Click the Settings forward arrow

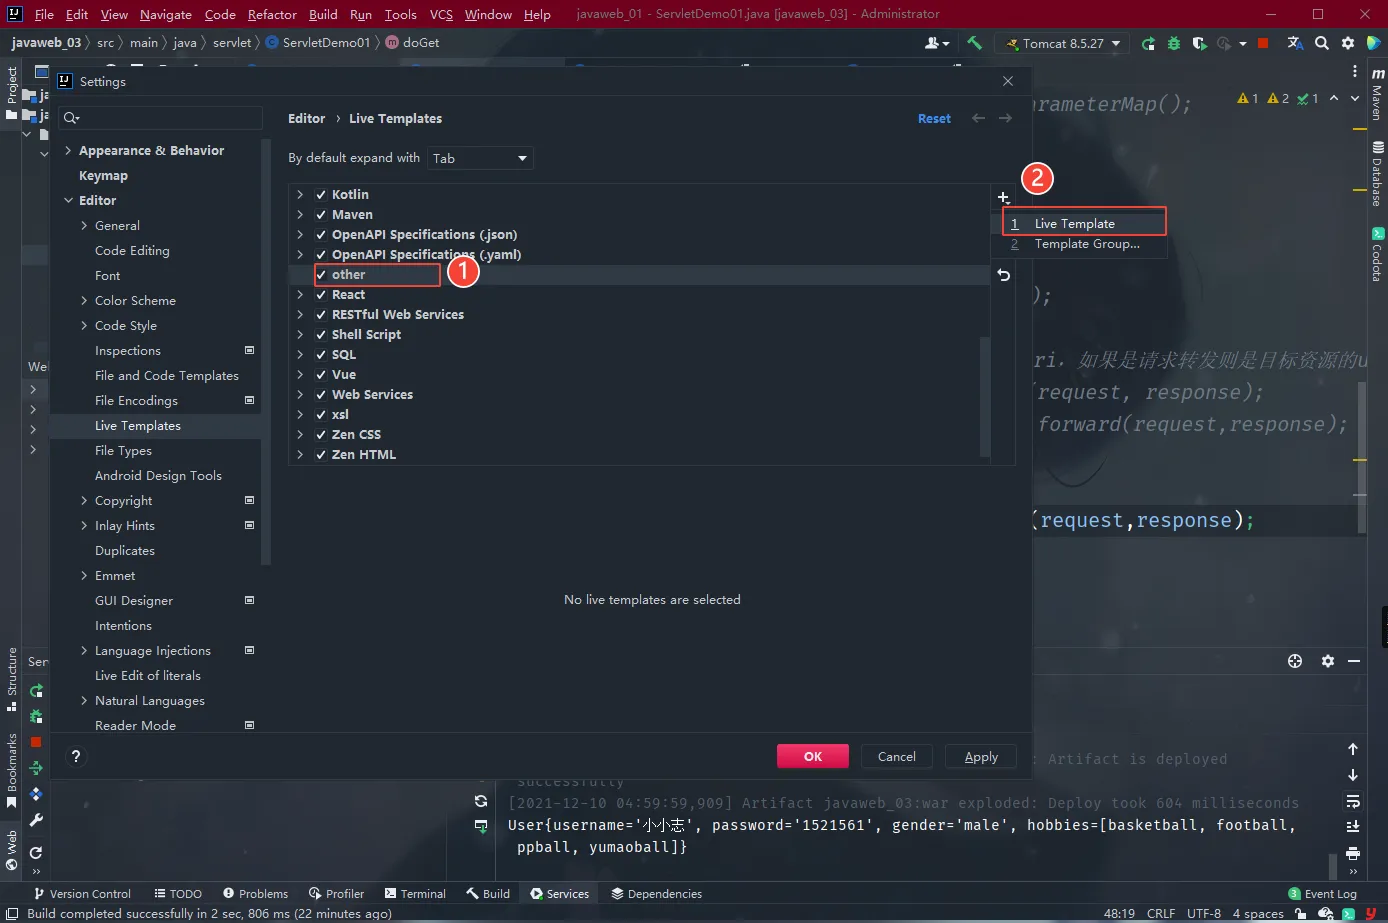coord(1005,118)
